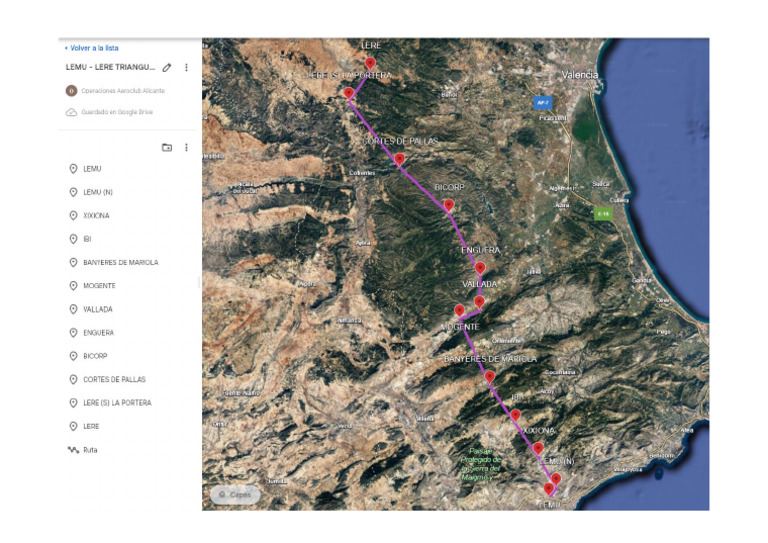The width and height of the screenshot is (768, 543).
Task: Click the LERE (S) LA PORTERA map pin
Action: tap(349, 93)
